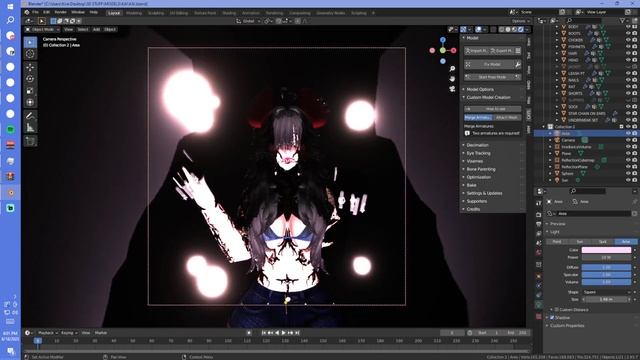Click the Start Pose Mode button
The image size is (640, 360).
[493, 77]
